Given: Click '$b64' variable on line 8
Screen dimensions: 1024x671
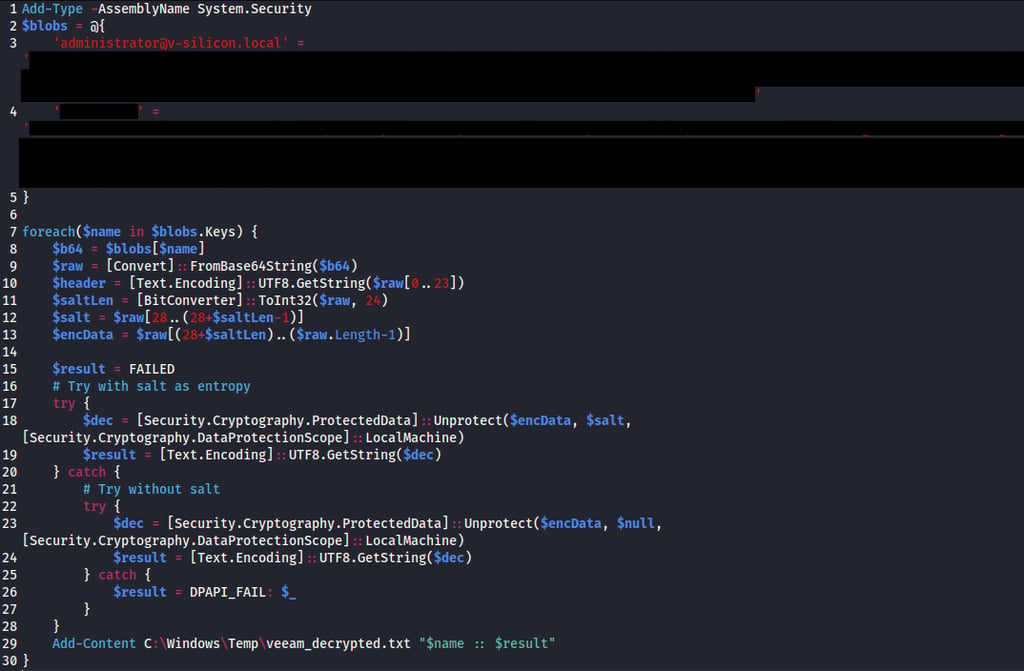Looking at the screenshot, I should point(68,249).
